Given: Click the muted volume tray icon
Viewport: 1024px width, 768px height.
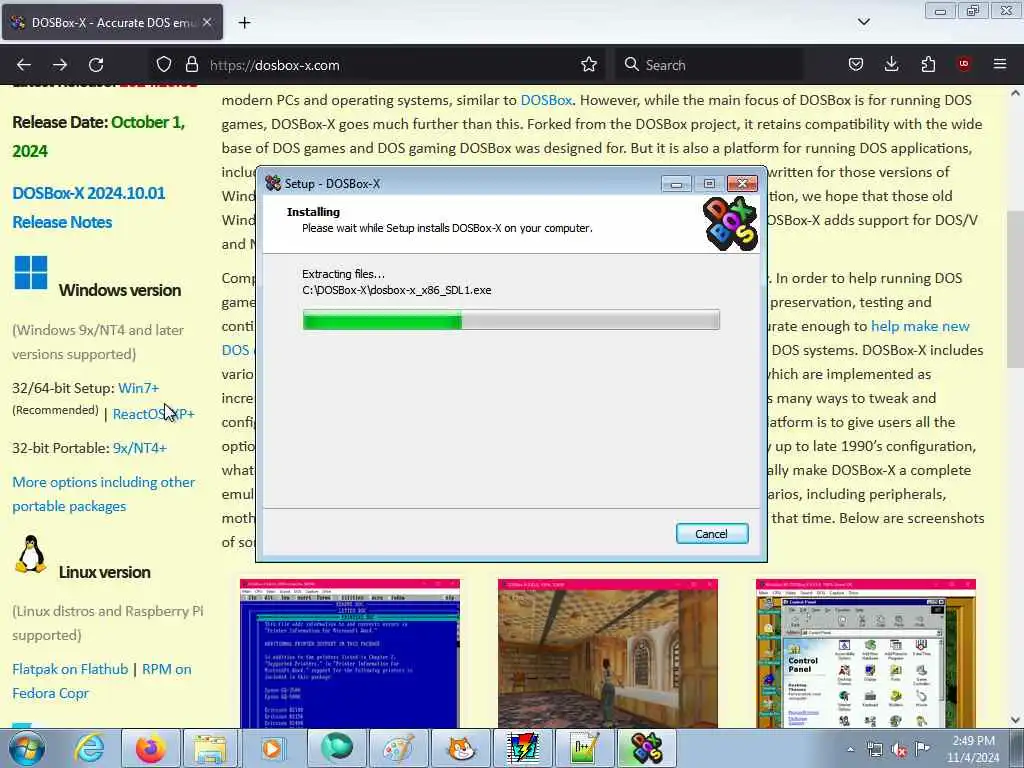Looking at the screenshot, I should point(899,750).
